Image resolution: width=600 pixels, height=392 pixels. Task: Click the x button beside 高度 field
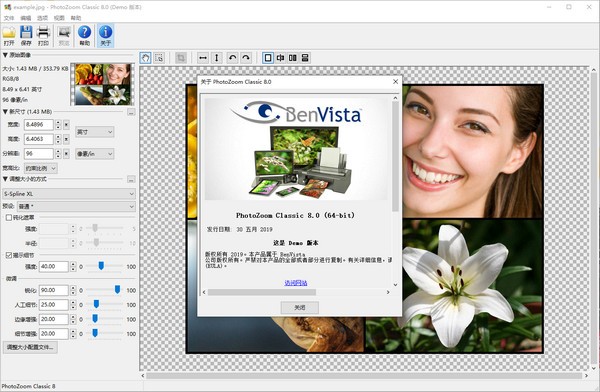coord(66,139)
